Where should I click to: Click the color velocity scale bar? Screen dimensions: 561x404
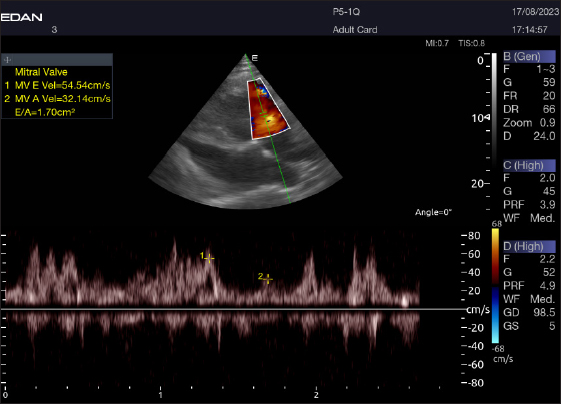click(495, 286)
